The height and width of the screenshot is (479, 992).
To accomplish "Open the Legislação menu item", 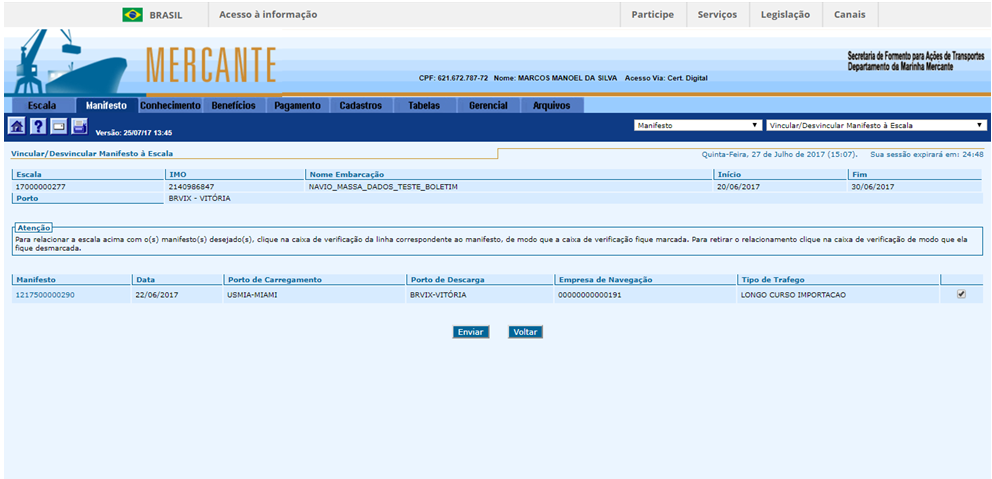I will click(x=785, y=15).
